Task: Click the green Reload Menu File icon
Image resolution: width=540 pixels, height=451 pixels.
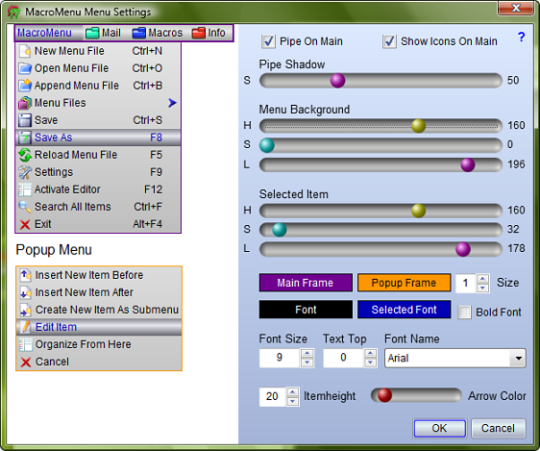Action: (x=25, y=155)
